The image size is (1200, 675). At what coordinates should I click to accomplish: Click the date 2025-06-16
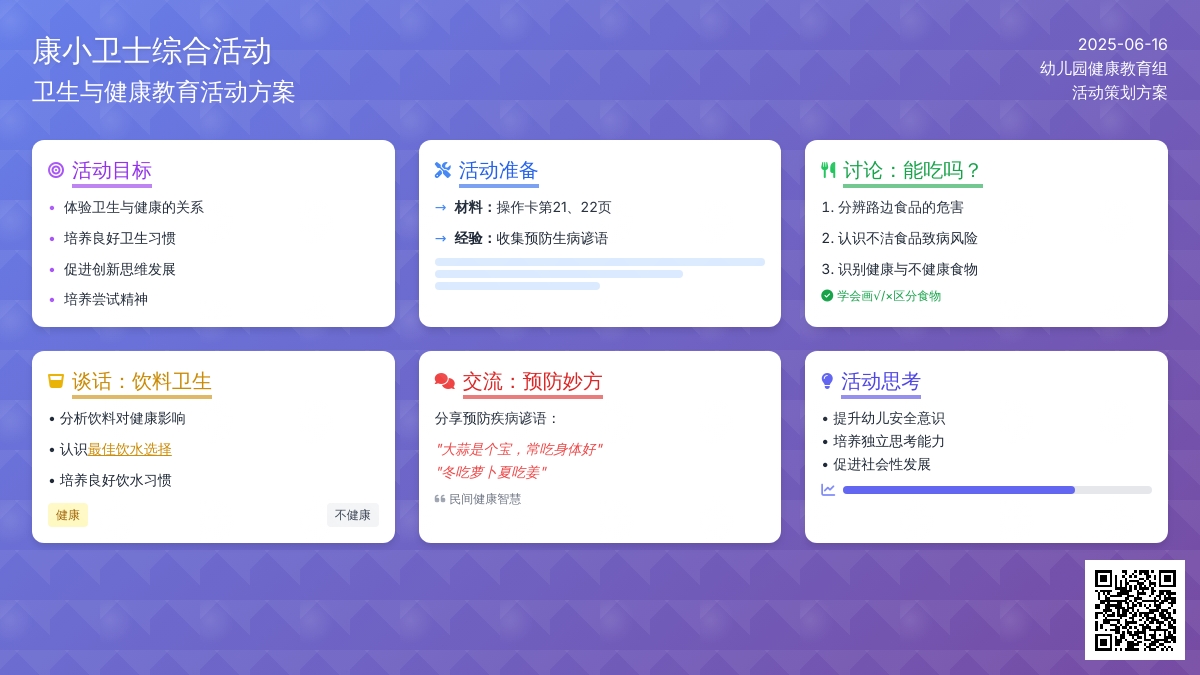point(1123,44)
